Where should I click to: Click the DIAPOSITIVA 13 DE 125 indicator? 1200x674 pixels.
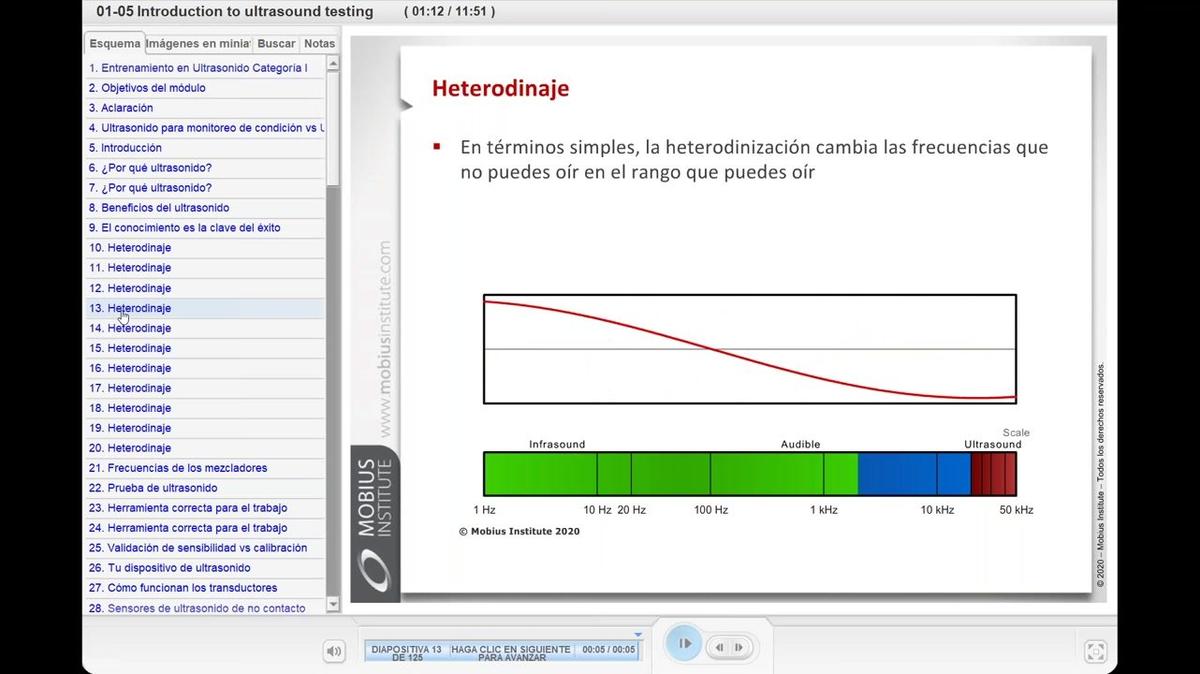(406, 653)
